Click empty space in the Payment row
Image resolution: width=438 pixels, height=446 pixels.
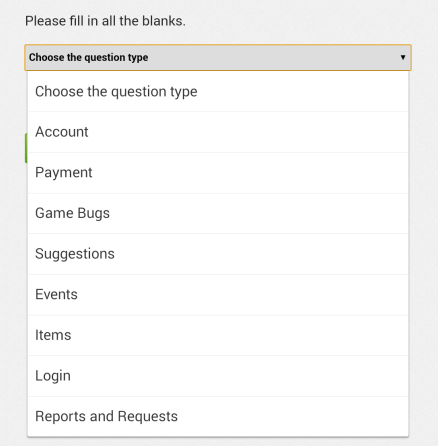click(250, 173)
